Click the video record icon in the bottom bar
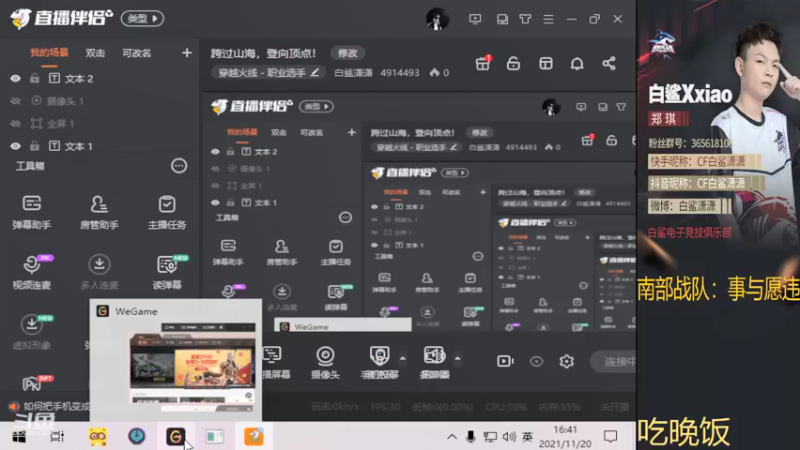The image size is (800, 450). click(x=505, y=361)
